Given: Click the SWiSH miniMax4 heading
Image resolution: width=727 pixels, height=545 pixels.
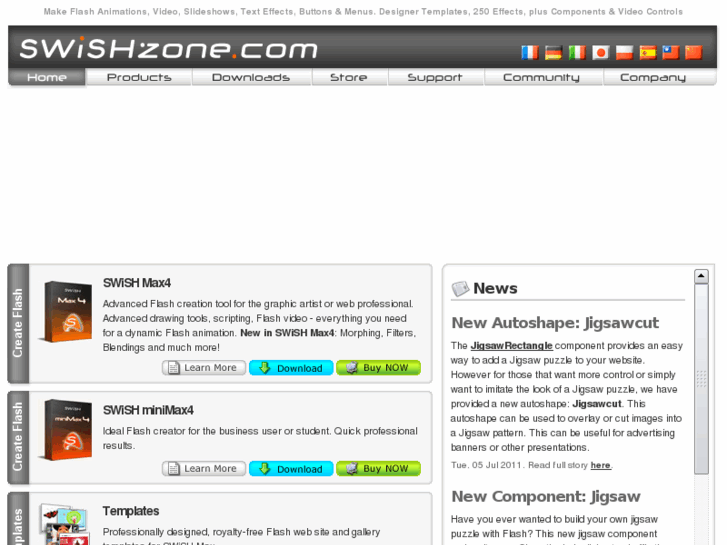Looking at the screenshot, I should point(148,410).
